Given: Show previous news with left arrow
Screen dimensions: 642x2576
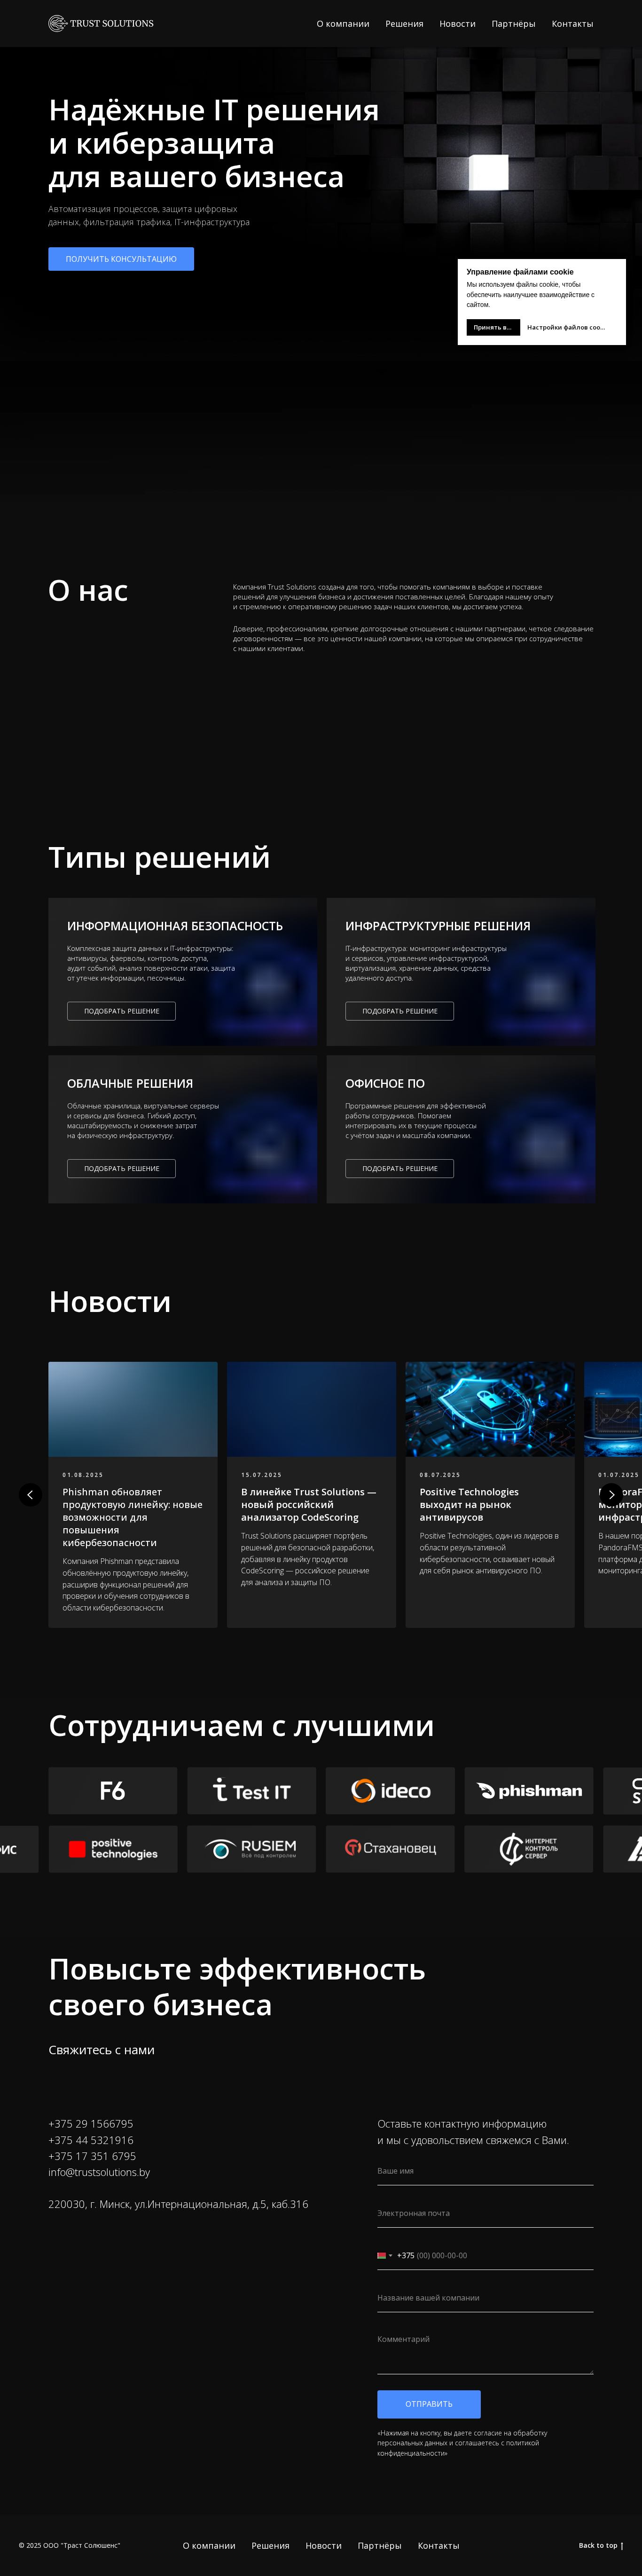Looking at the screenshot, I should (x=30, y=1494).
